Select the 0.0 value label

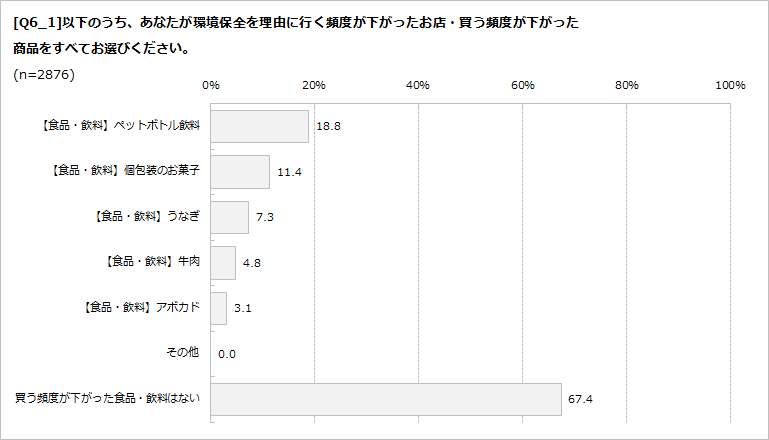pyautogui.click(x=226, y=354)
